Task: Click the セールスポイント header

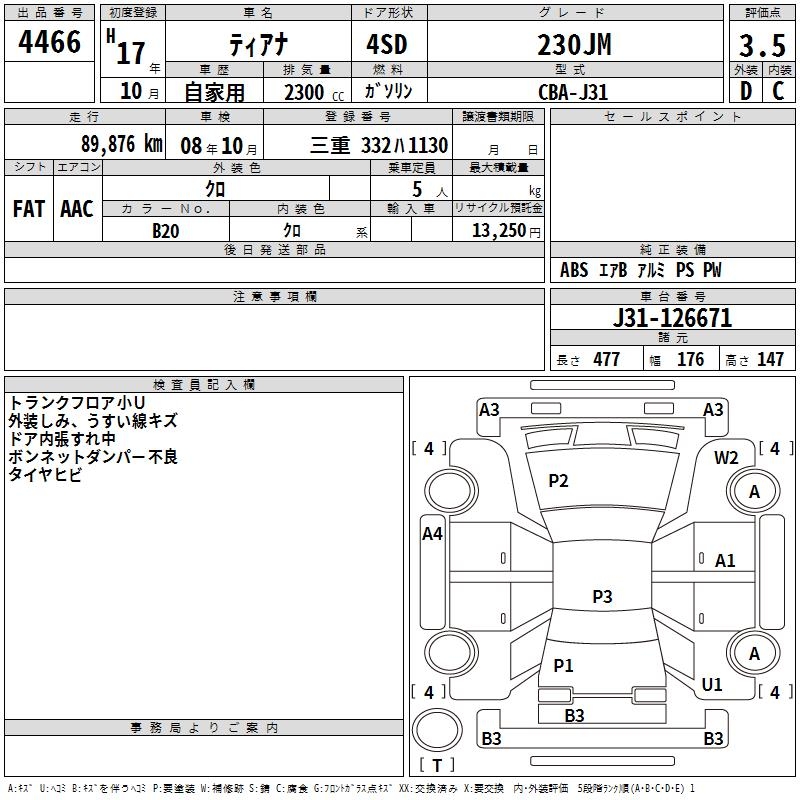Action: click(672, 116)
